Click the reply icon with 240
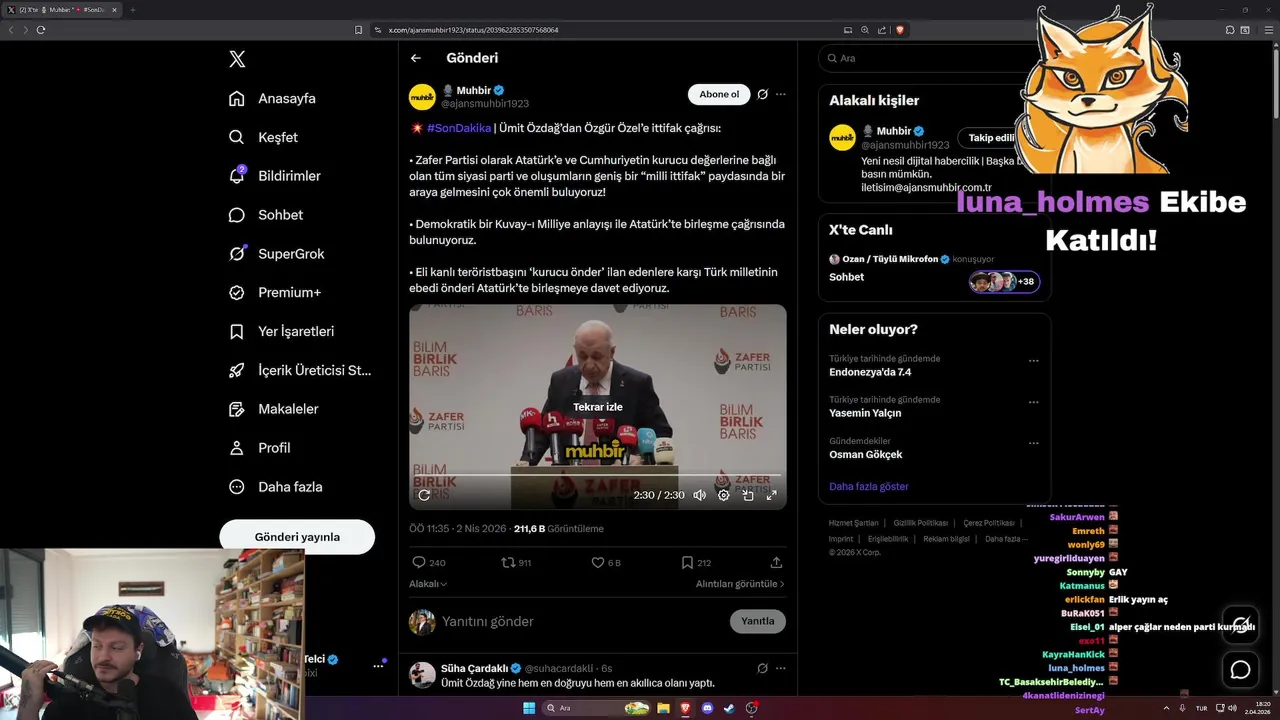This screenshot has height=720, width=1280. click(x=429, y=563)
